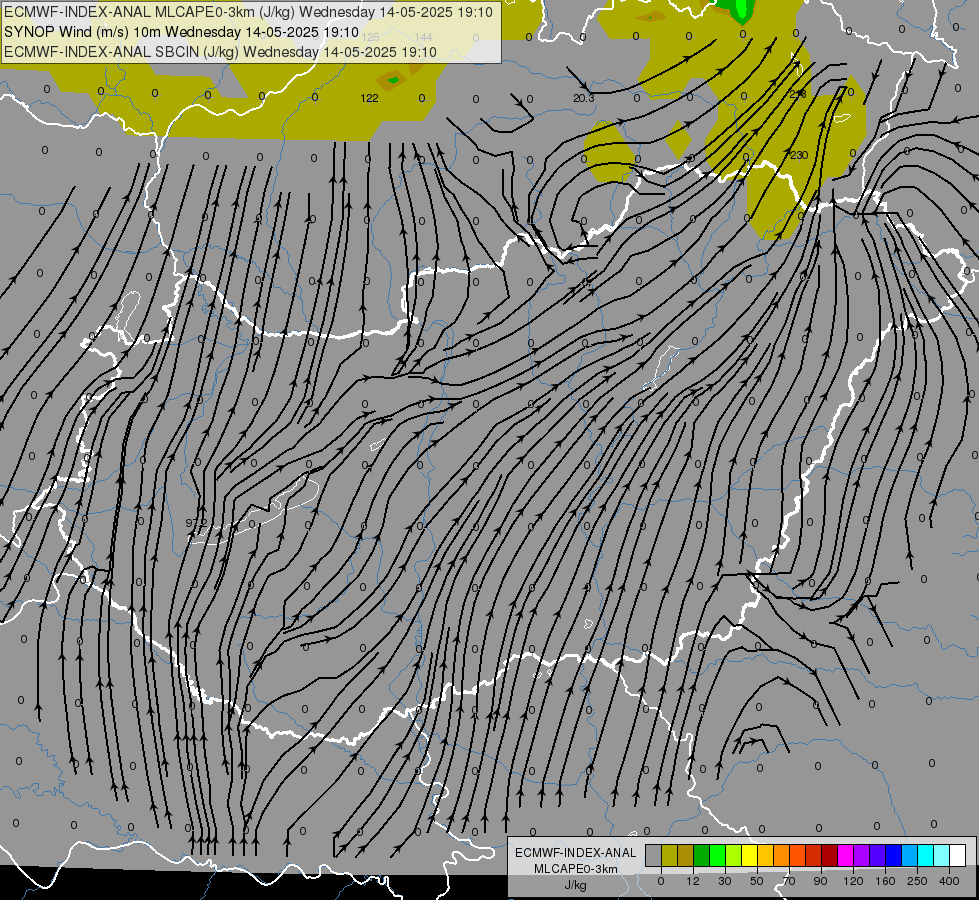The image size is (979, 900).
Task: Click the legend tick label 70
Action: tap(789, 882)
